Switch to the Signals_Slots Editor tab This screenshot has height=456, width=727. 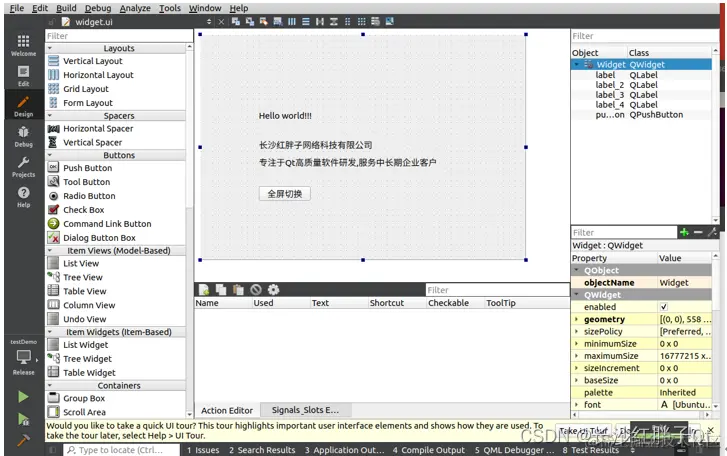tap(305, 410)
